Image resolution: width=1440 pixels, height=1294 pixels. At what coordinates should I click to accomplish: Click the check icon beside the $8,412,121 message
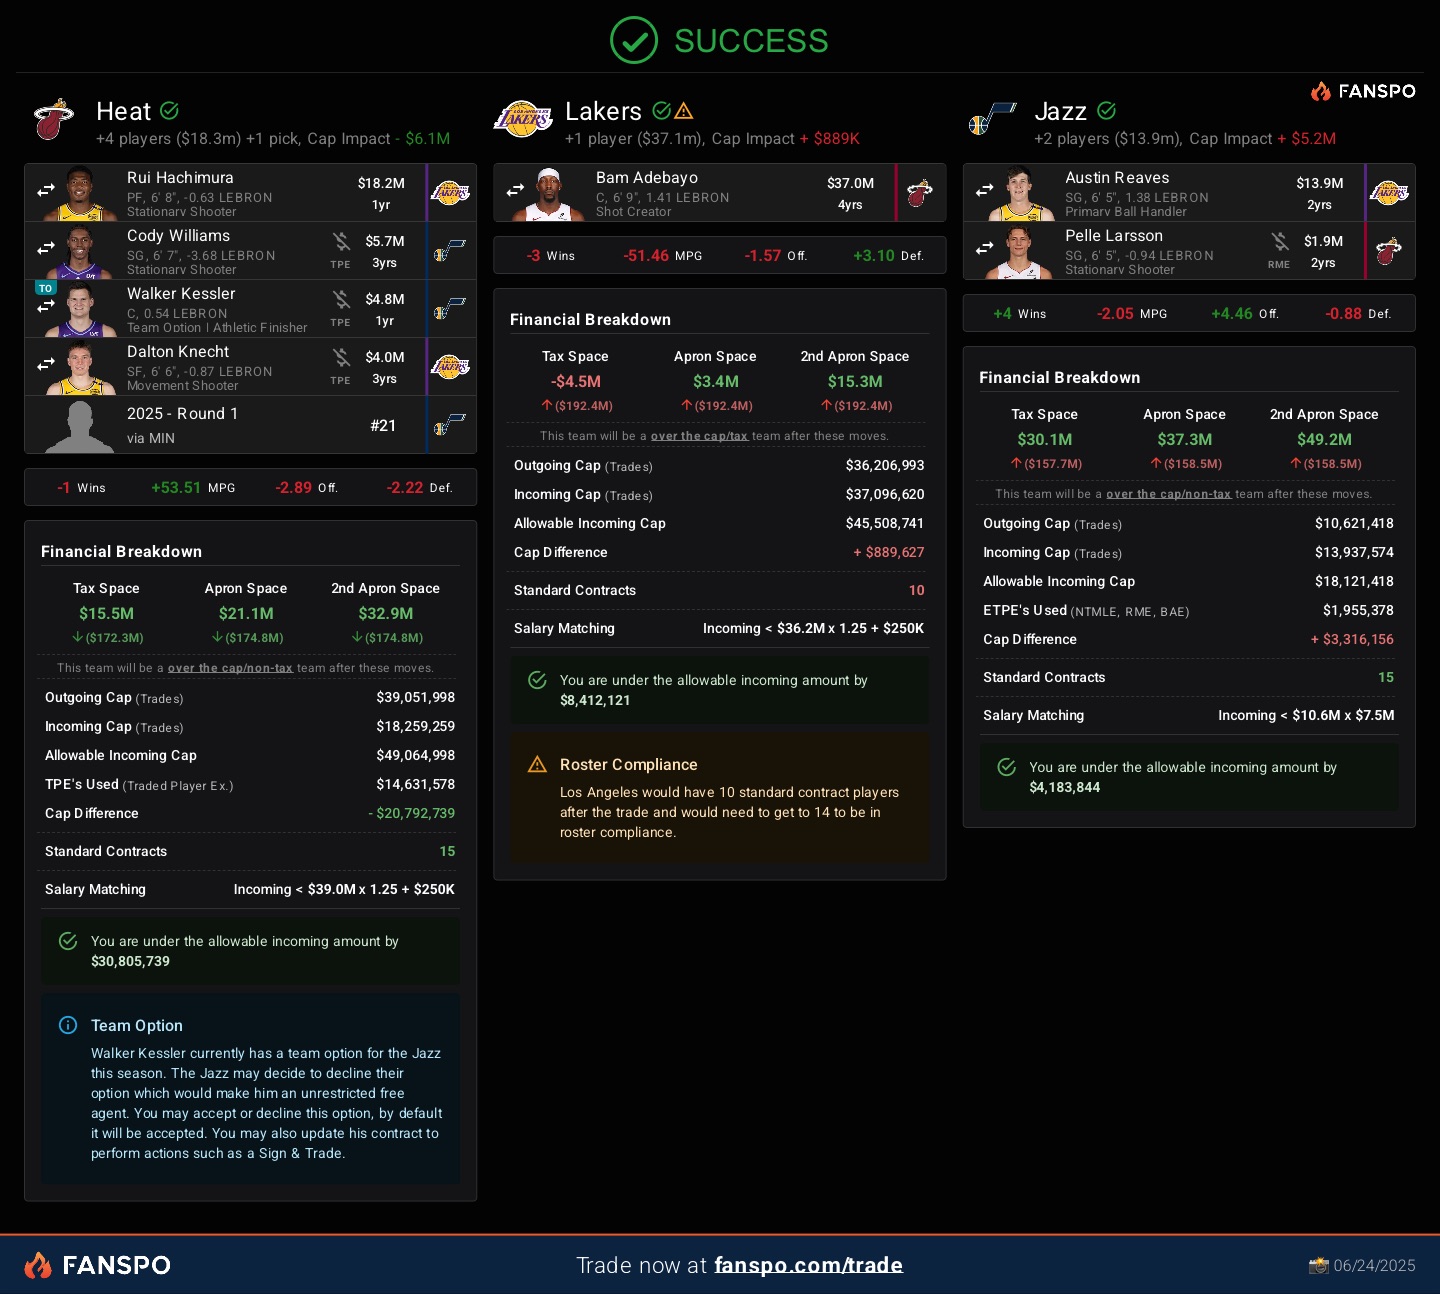[x=537, y=680]
